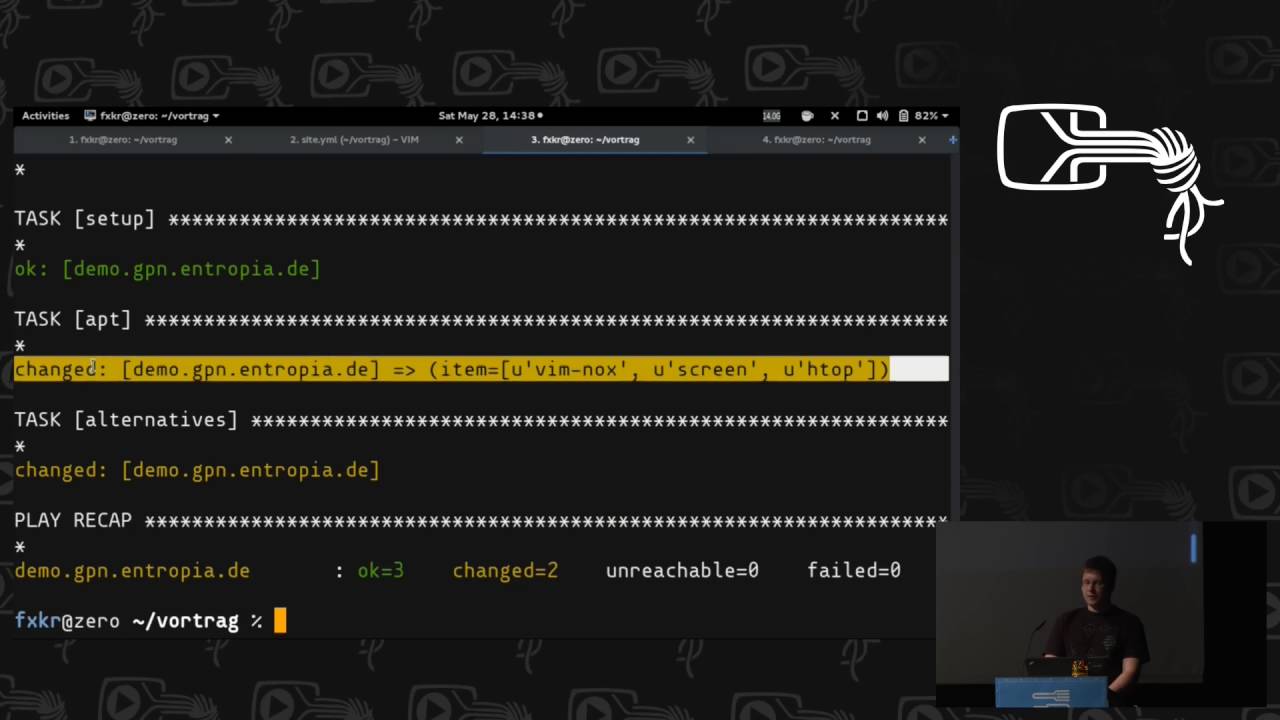Click ok: [demo.gpn.entropia.de] text
Screen dimensions: 1280x720
click(x=167, y=269)
